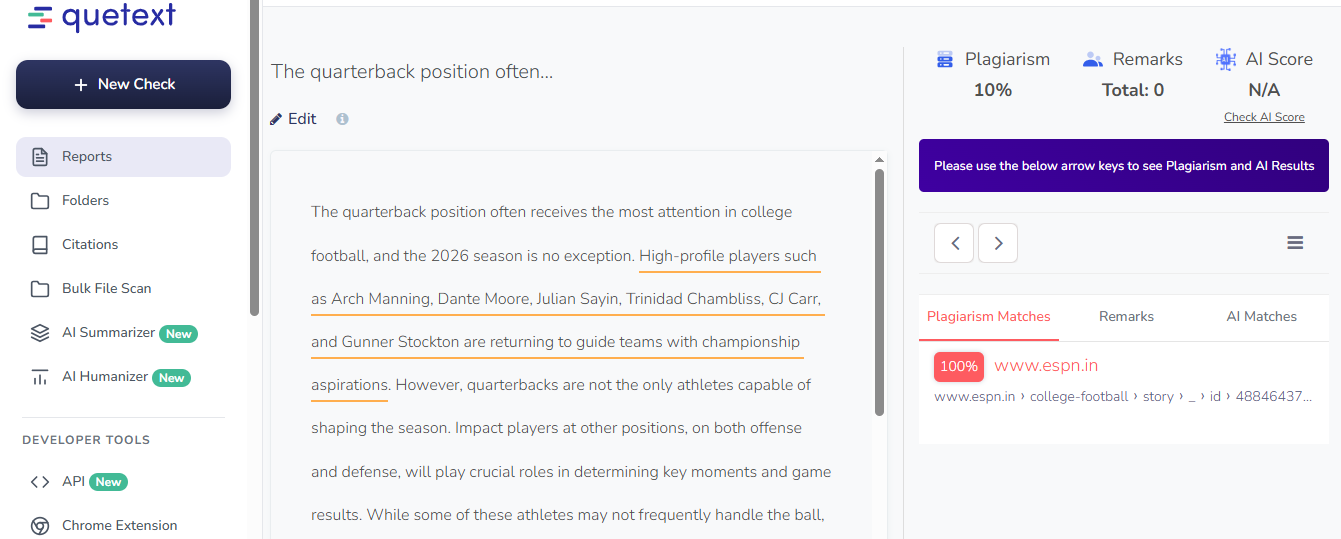
Task: Click the info icon beside Edit
Action: (x=342, y=119)
